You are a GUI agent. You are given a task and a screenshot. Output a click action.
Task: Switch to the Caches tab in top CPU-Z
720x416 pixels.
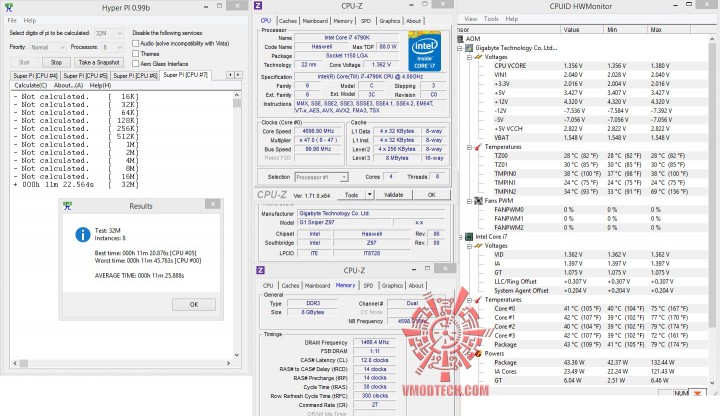tap(288, 21)
